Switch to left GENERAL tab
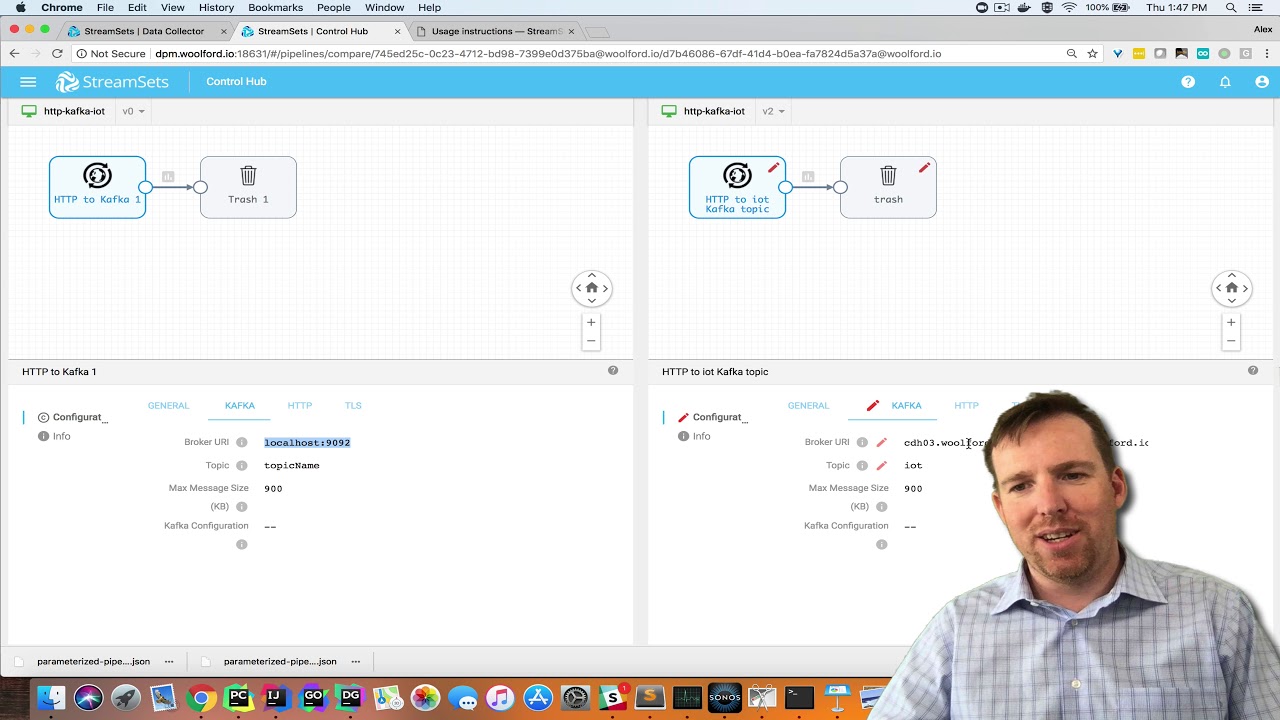The image size is (1280, 720). pyautogui.click(x=168, y=405)
